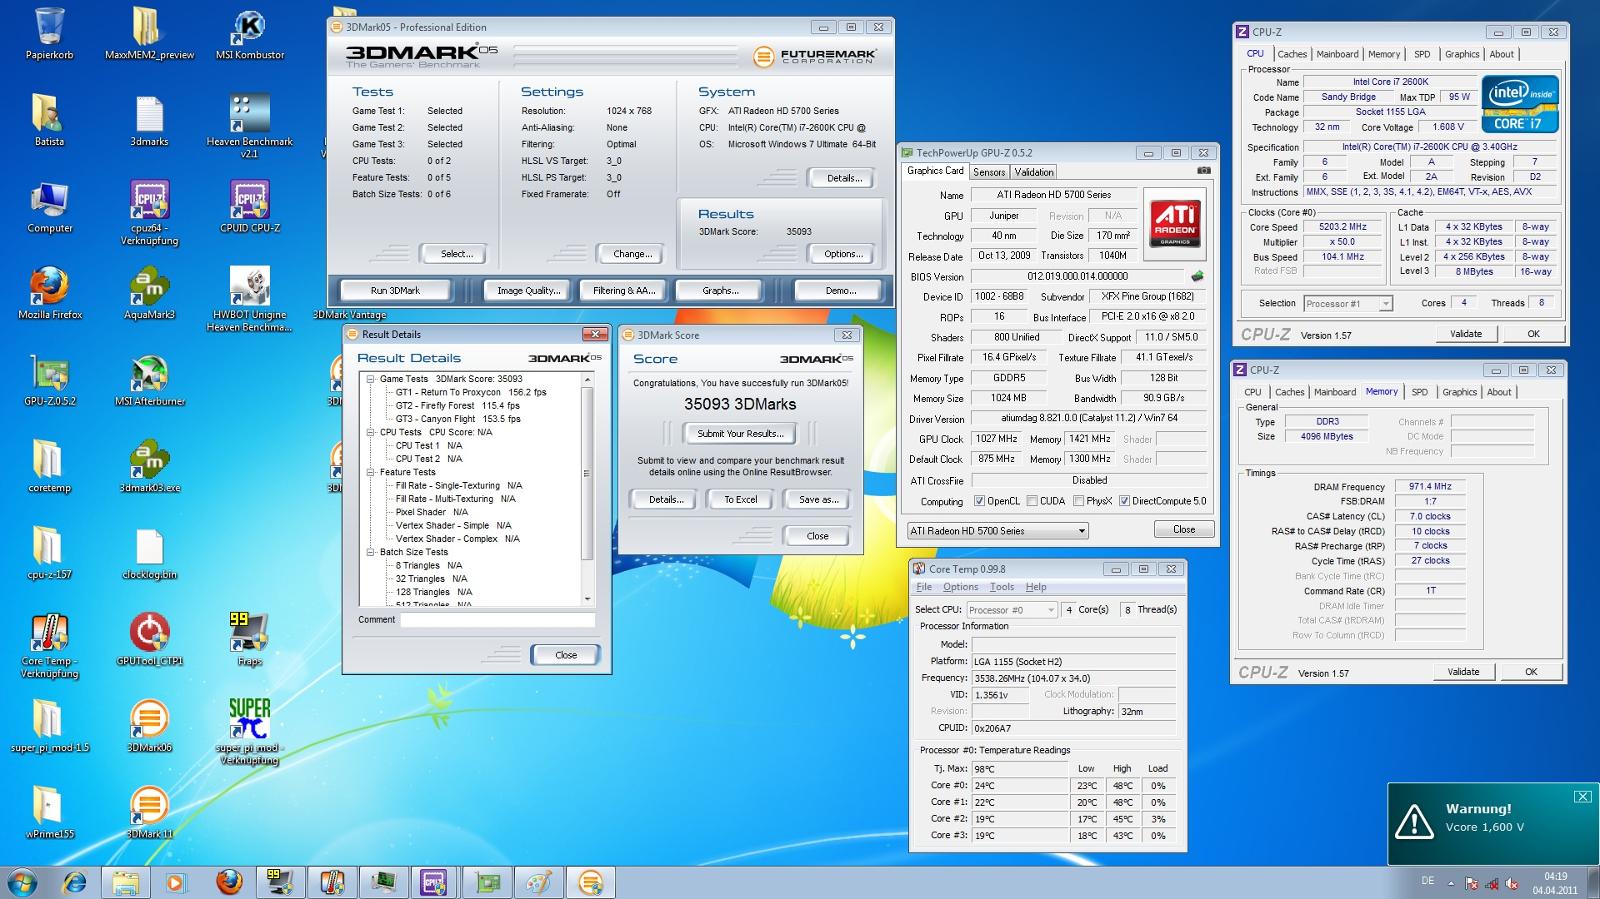Launch AquaMark3 desktop icon
Screen dimensions: 1600x899
149,293
